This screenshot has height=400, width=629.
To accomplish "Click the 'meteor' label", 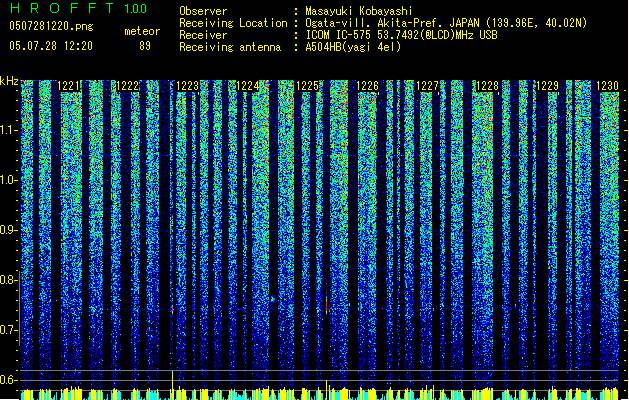I will pyautogui.click(x=142, y=31).
